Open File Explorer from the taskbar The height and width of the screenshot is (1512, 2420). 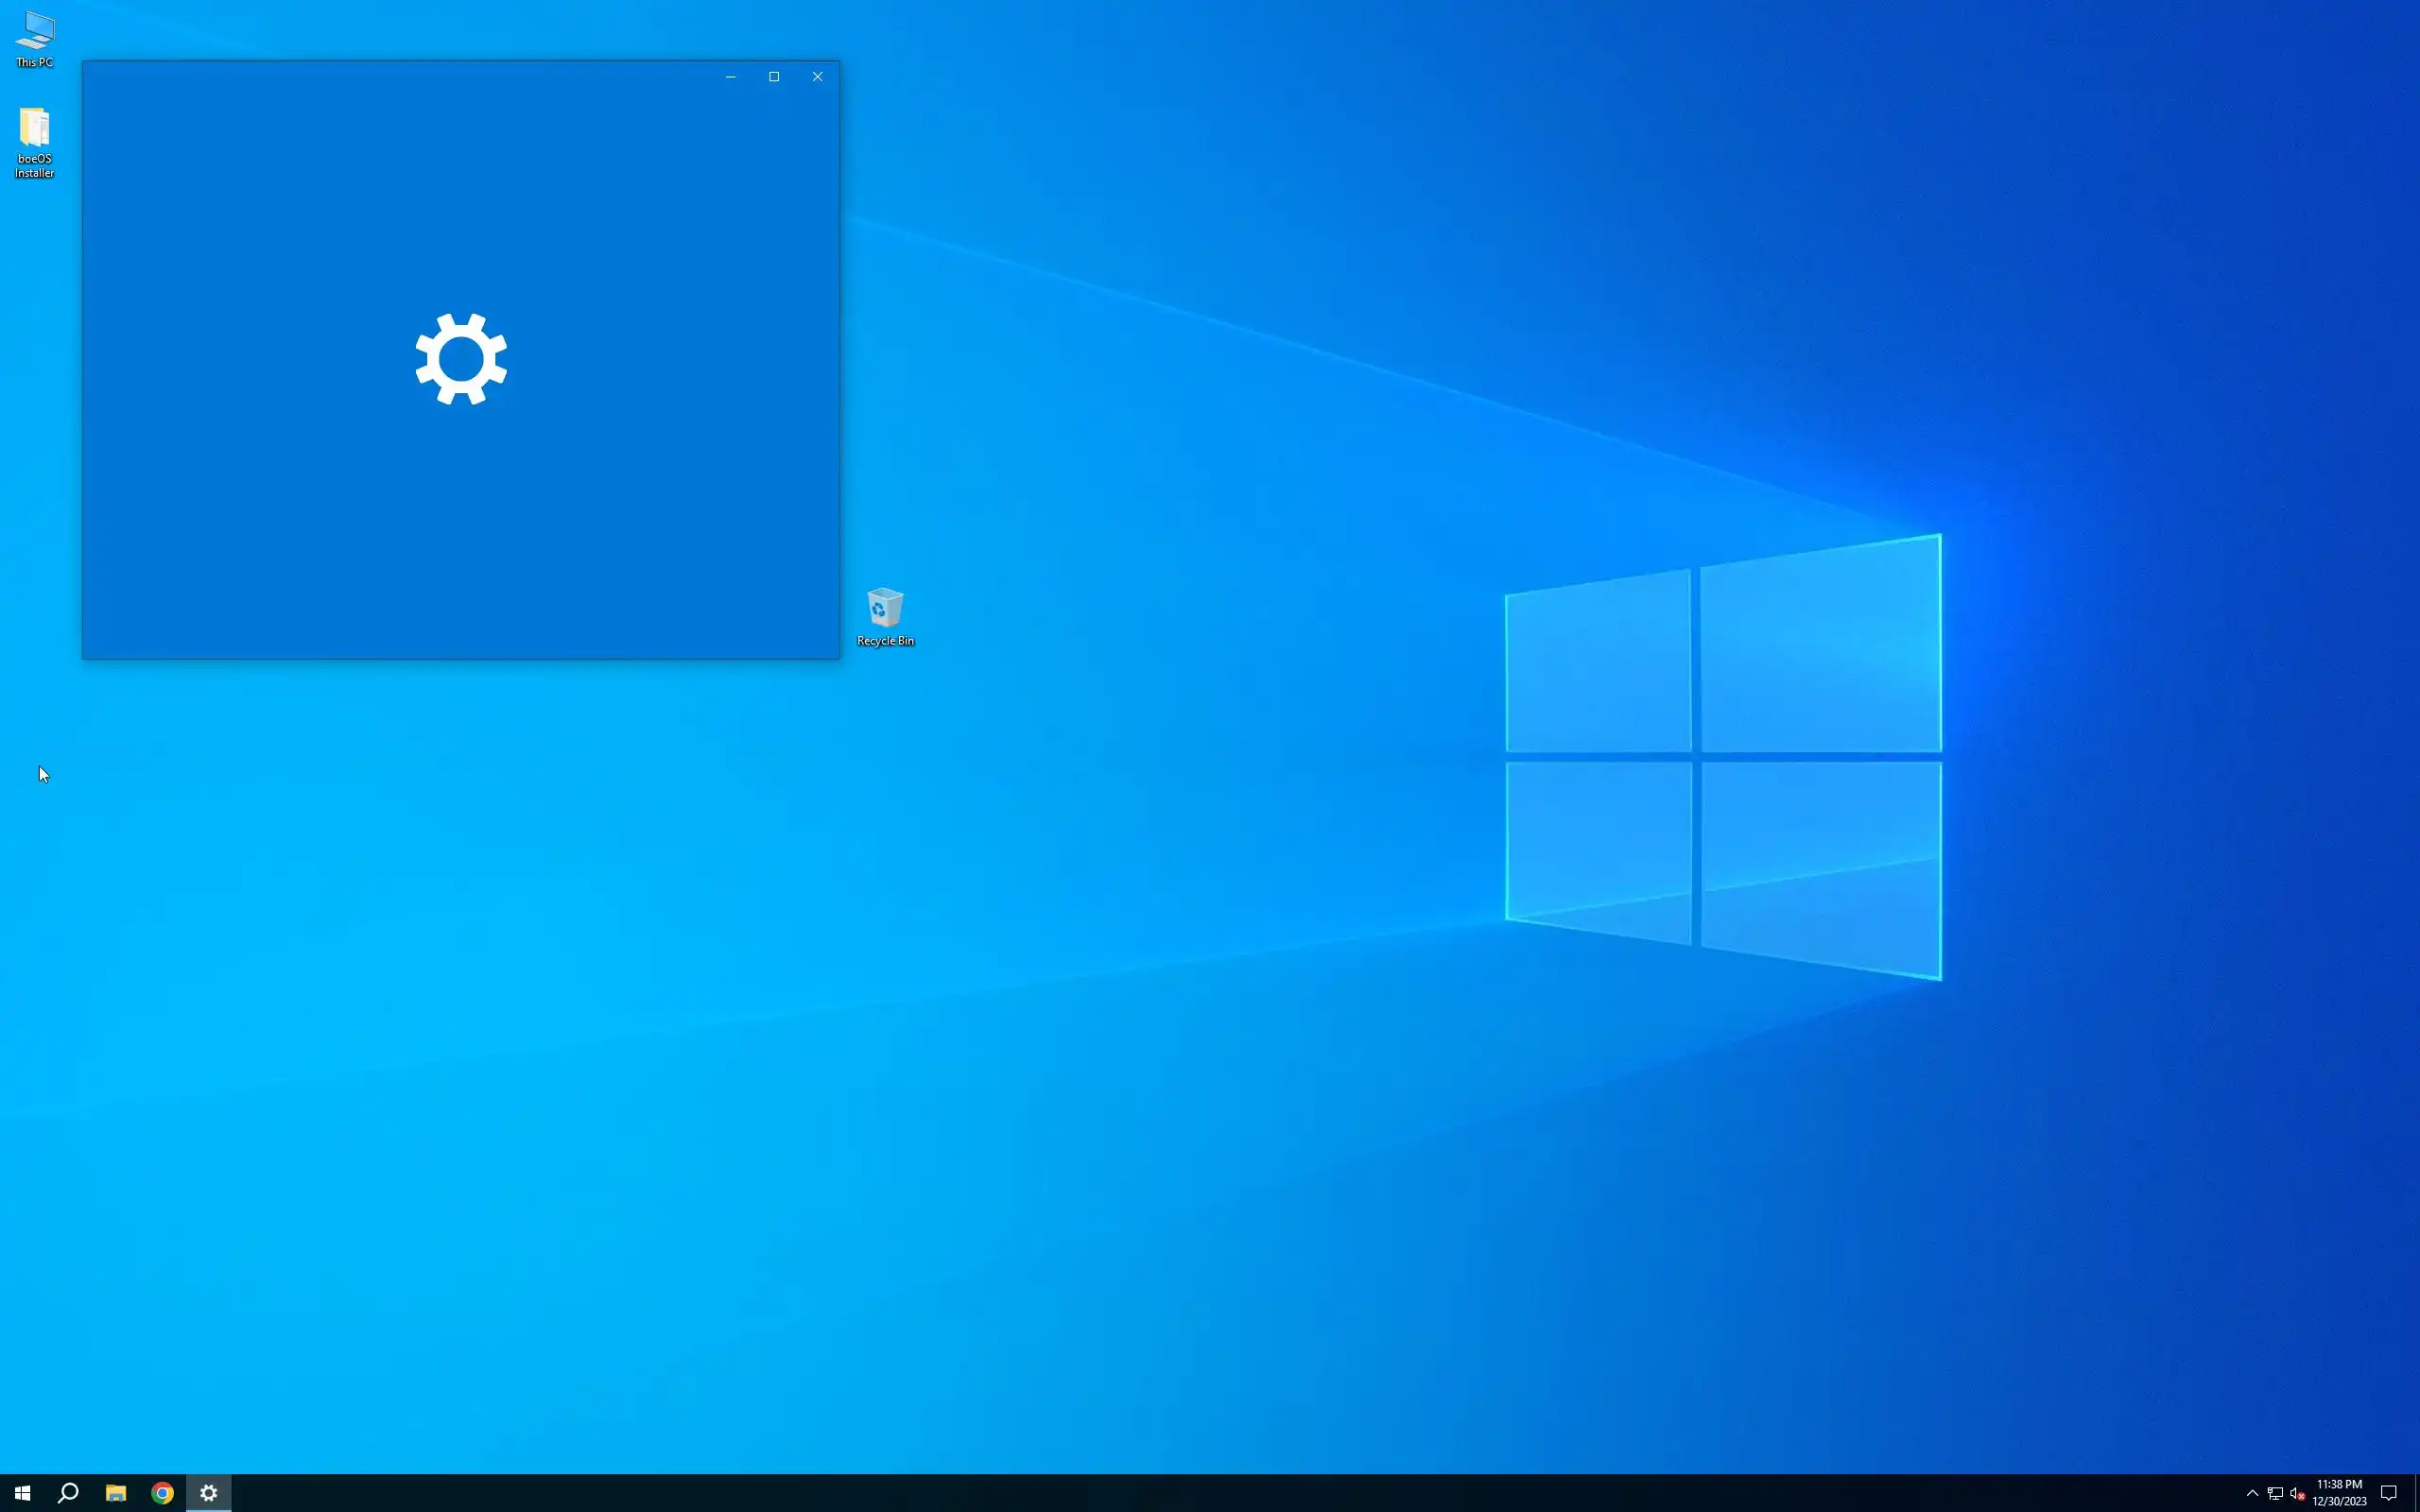116,1493
